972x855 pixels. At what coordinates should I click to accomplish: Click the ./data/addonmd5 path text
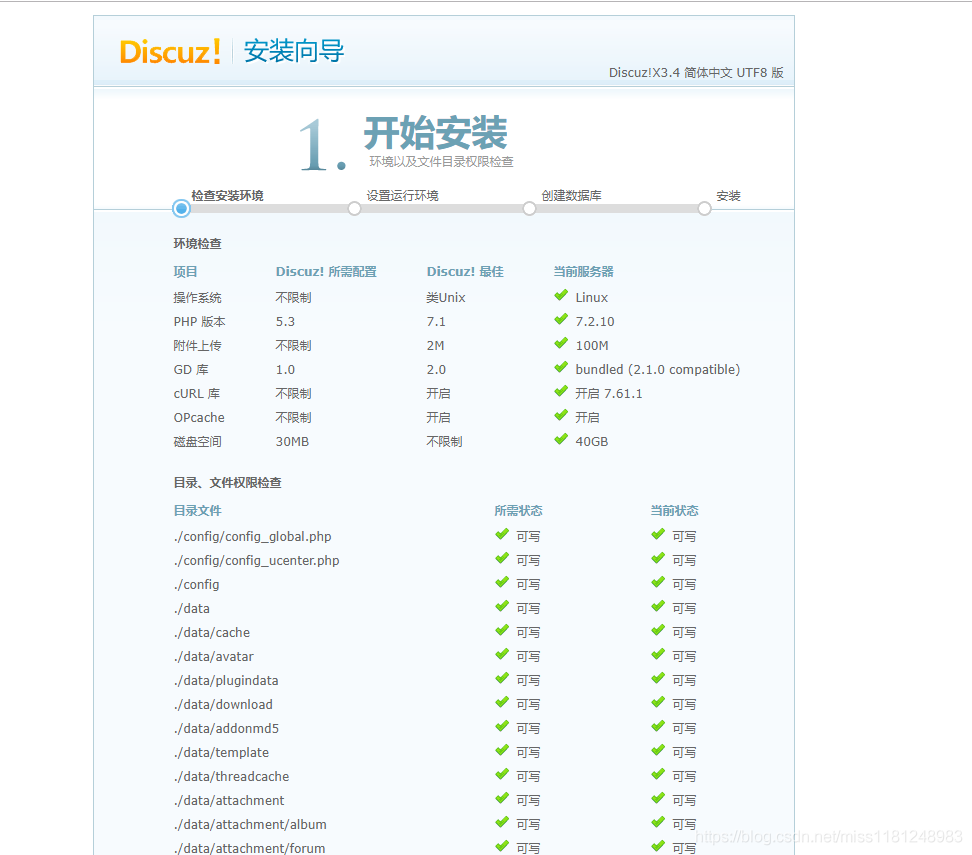[226, 729]
